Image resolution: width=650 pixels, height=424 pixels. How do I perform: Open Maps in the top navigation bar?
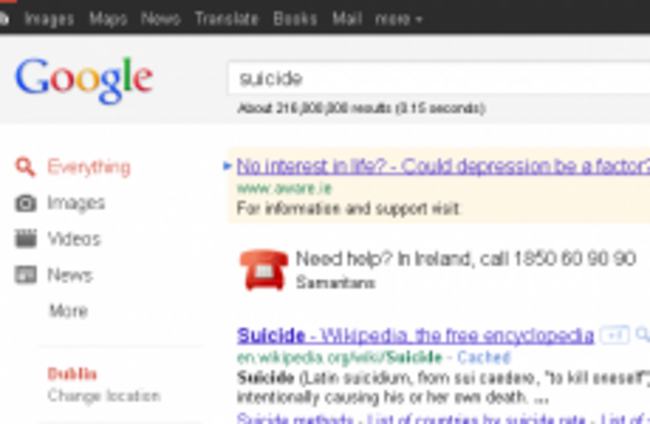tap(108, 19)
